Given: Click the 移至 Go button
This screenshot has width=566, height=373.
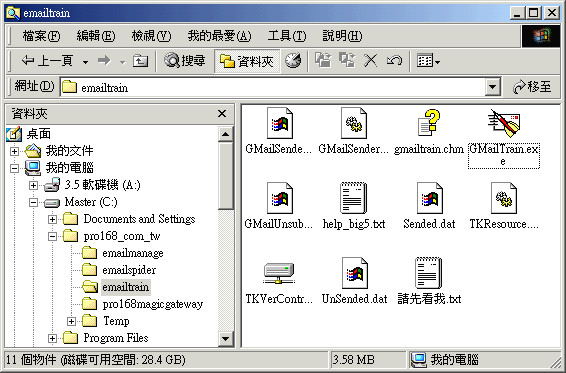Looking at the screenshot, I should point(532,87).
